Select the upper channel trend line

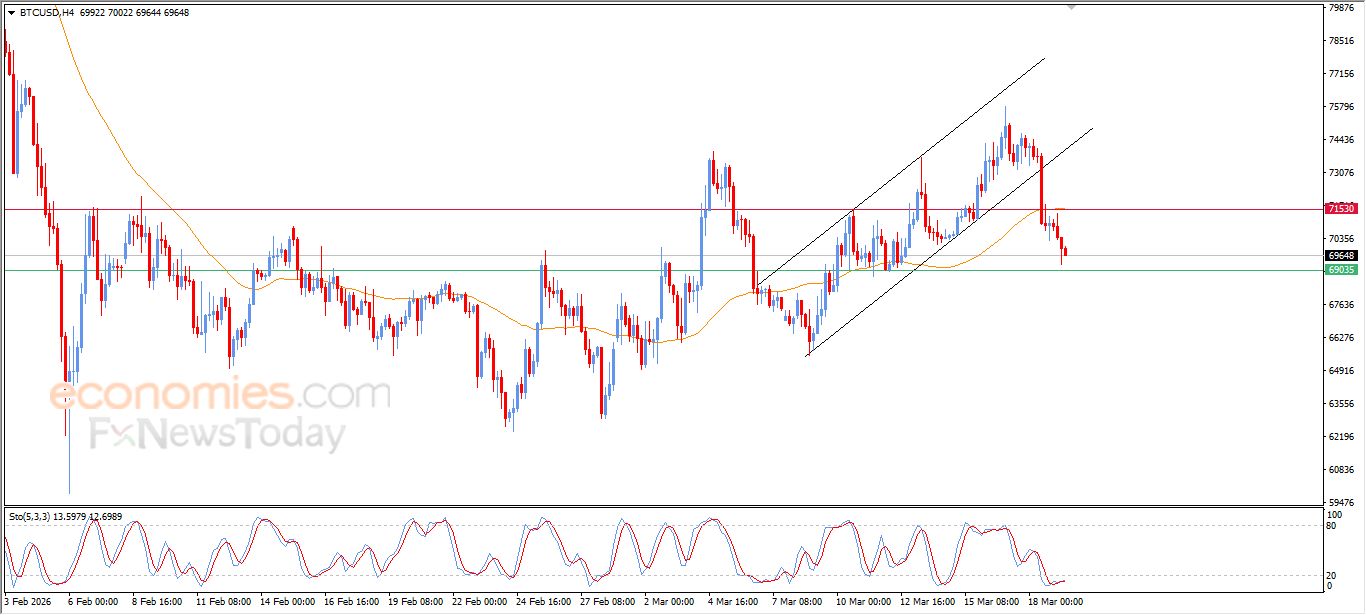coord(900,172)
